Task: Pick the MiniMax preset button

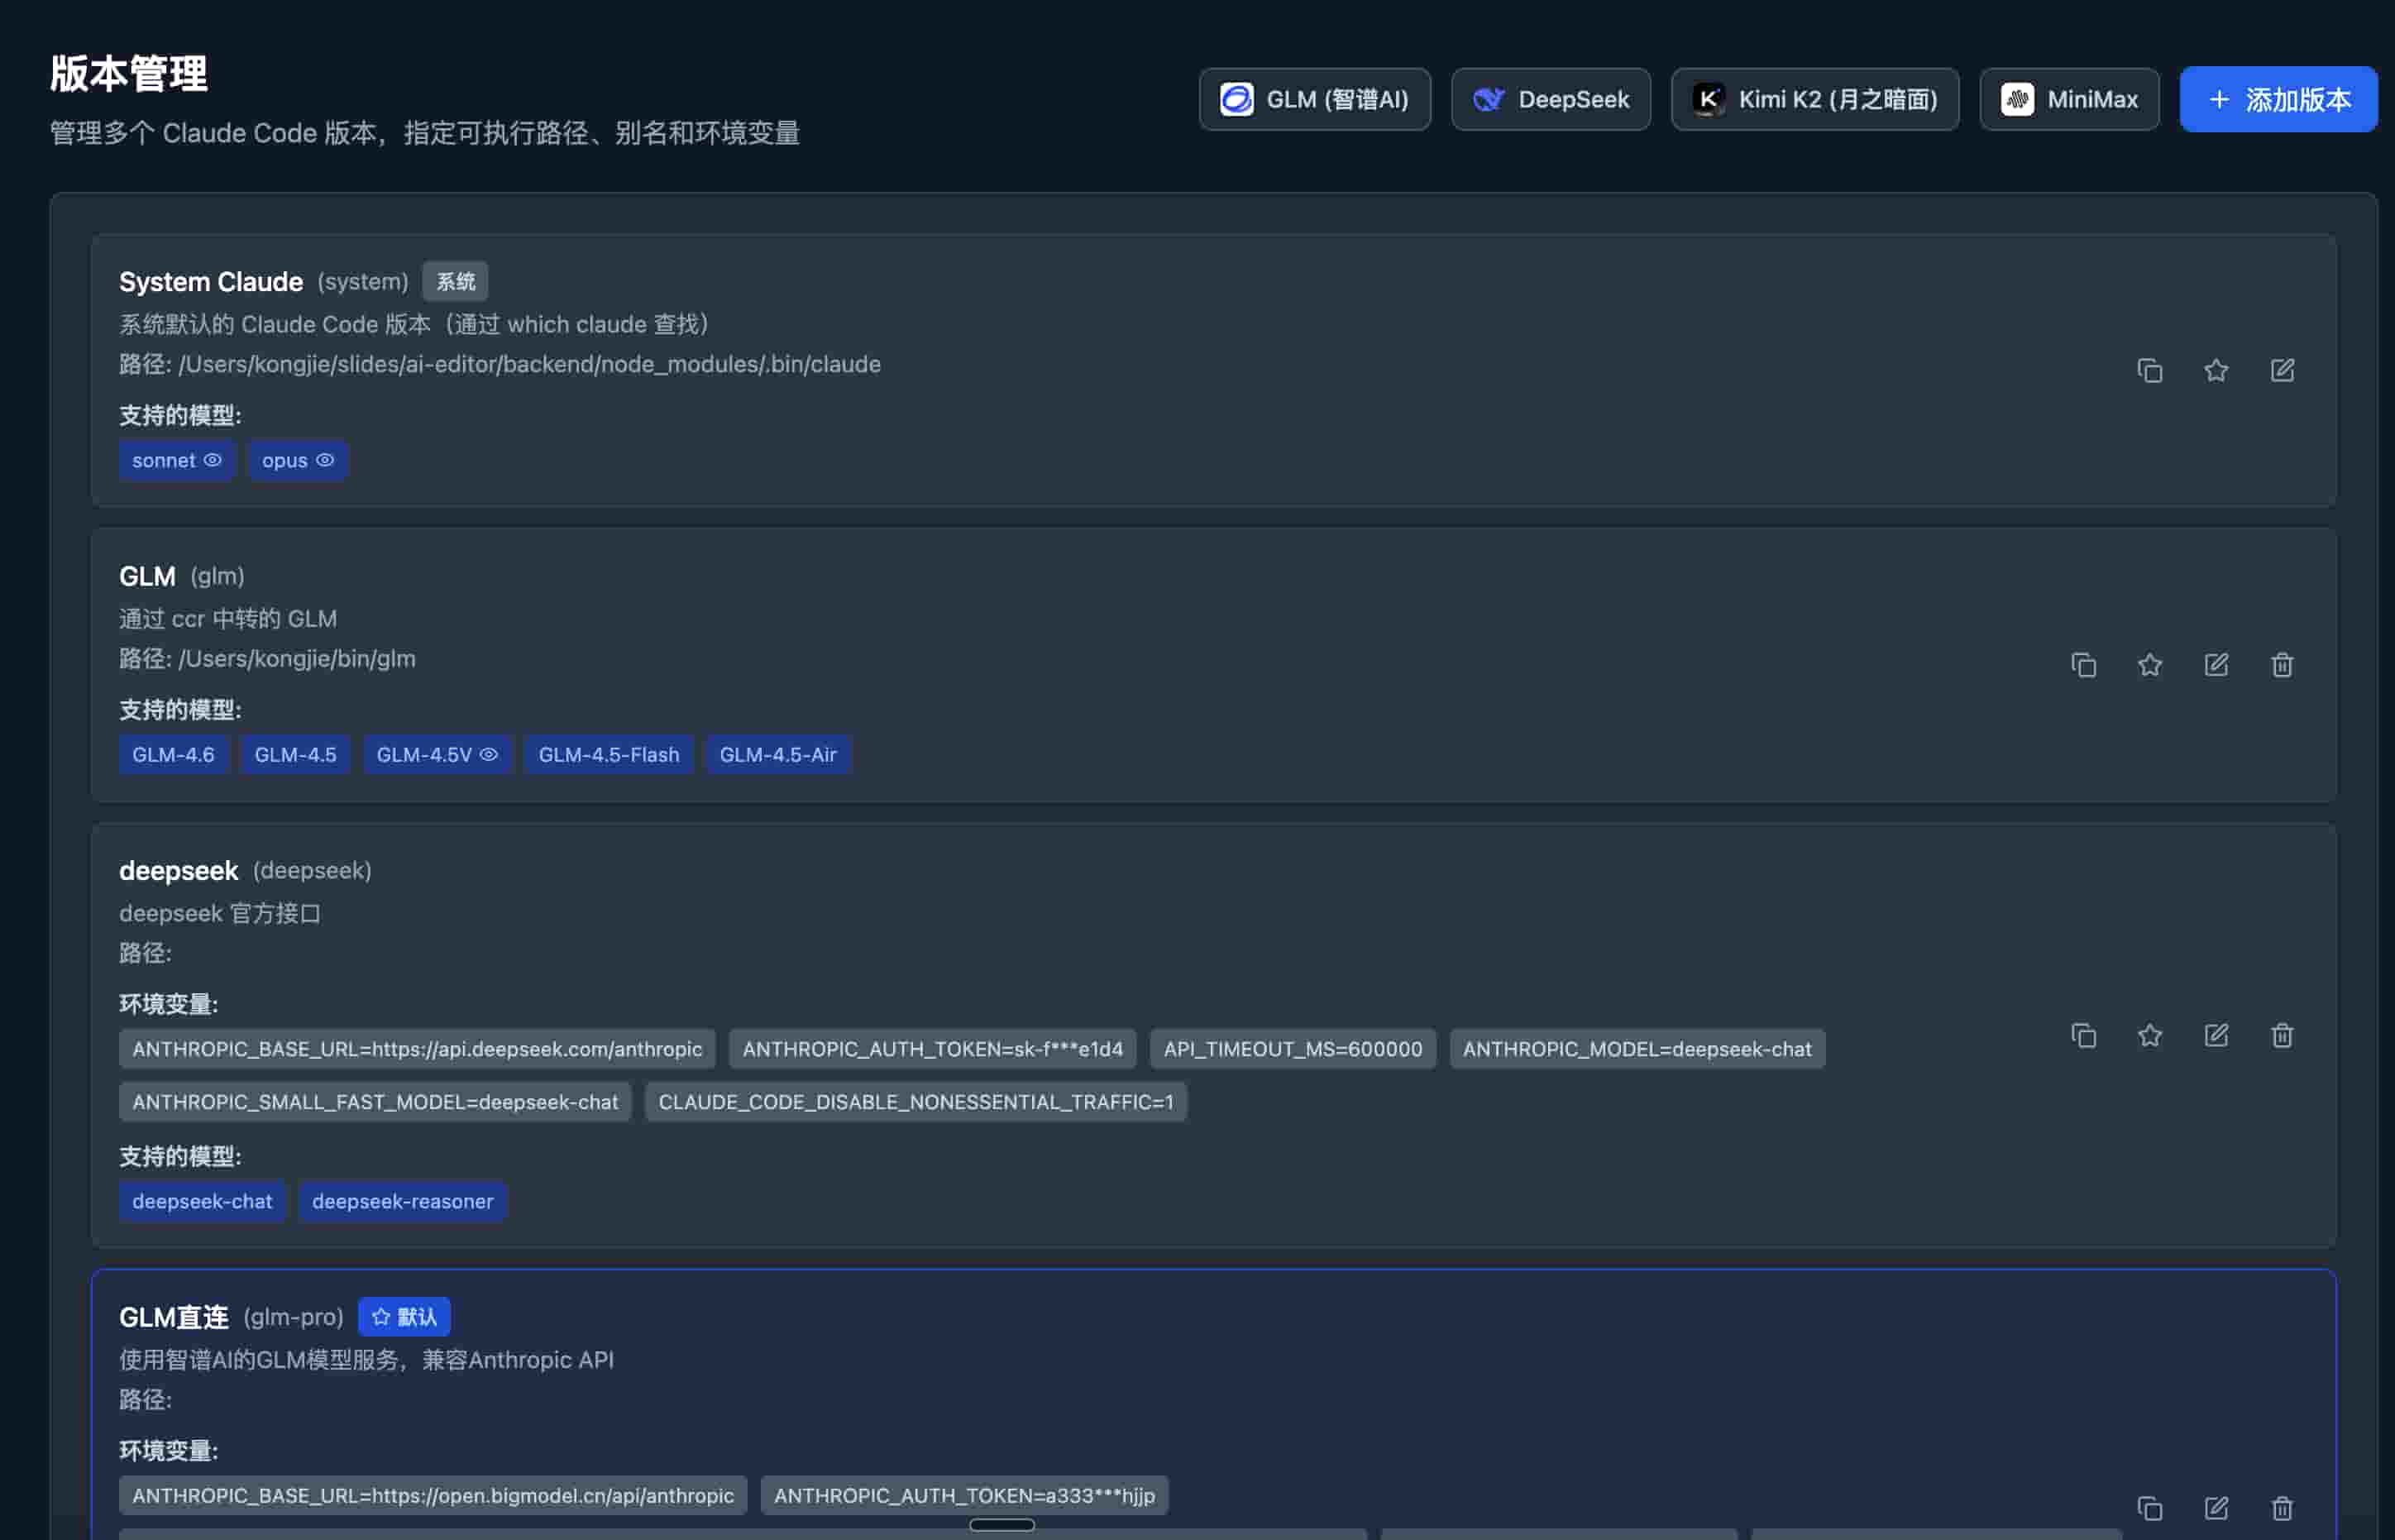Action: 2068,100
